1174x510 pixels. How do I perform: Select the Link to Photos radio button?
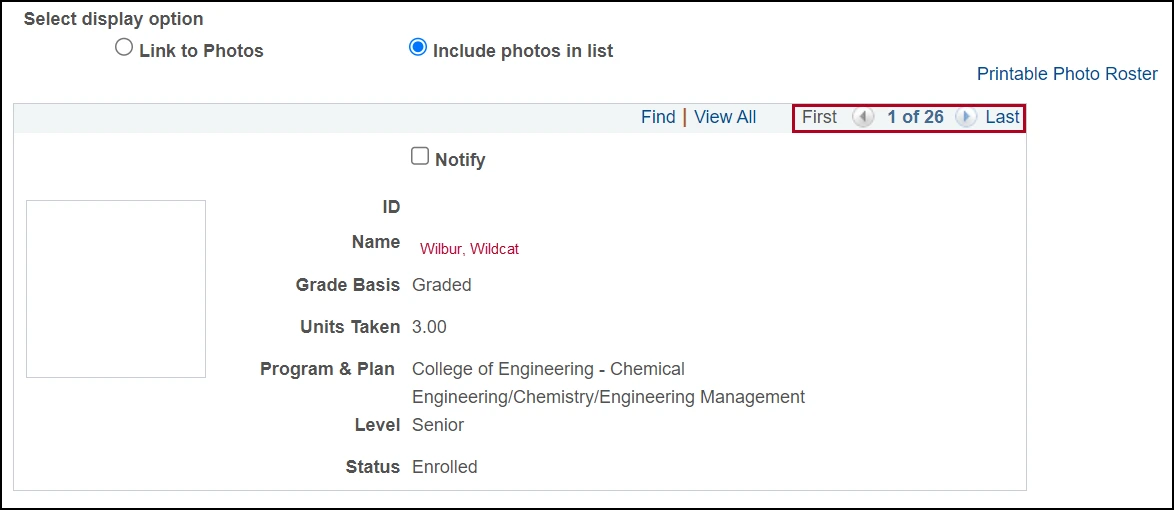[x=124, y=49]
